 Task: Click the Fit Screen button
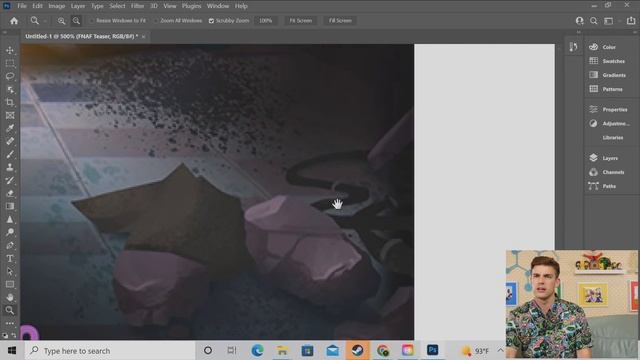coord(301,20)
